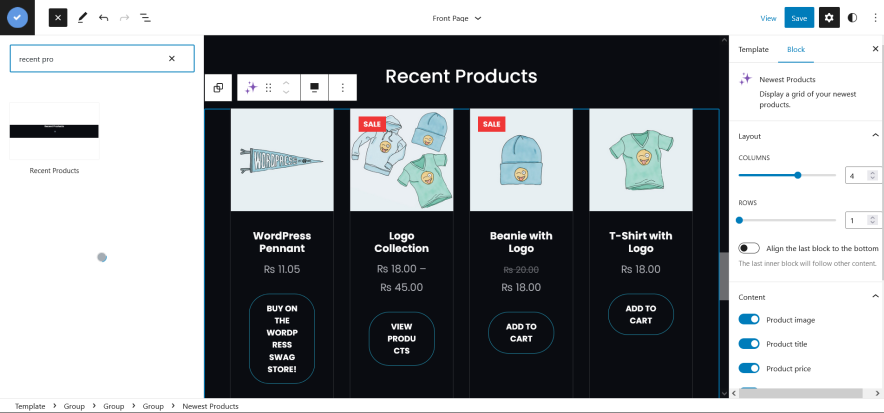Disable the Product image toggle
This screenshot has width=884, height=413.
[749, 319]
